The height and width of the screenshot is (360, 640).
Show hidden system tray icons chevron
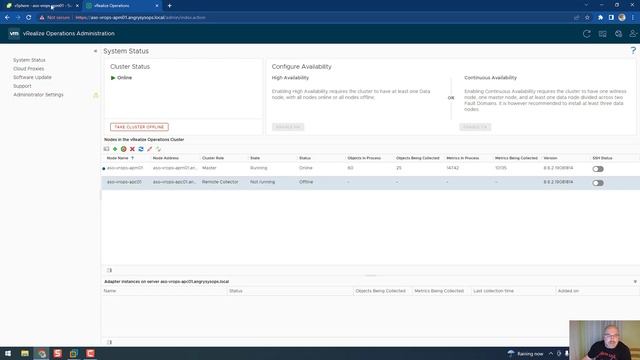(551, 353)
